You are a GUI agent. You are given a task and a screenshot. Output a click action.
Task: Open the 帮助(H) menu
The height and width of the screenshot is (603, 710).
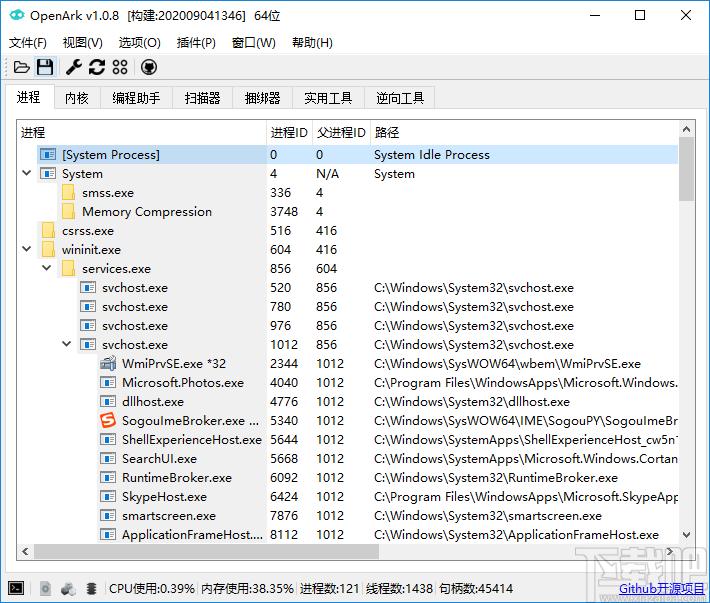pos(312,43)
